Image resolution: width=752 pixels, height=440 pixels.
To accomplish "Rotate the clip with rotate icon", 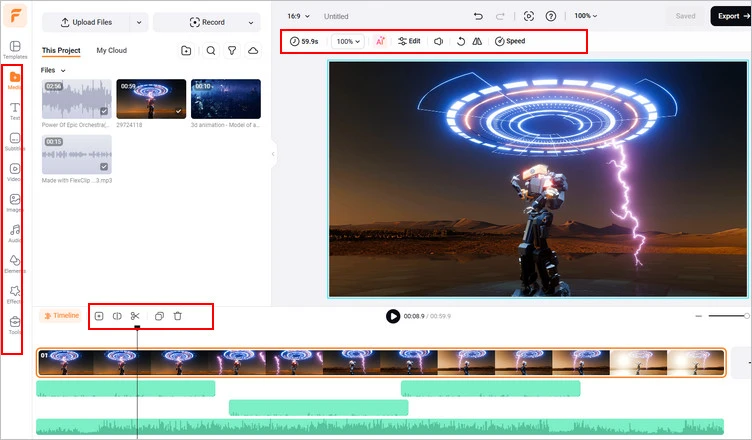I will tap(461, 41).
